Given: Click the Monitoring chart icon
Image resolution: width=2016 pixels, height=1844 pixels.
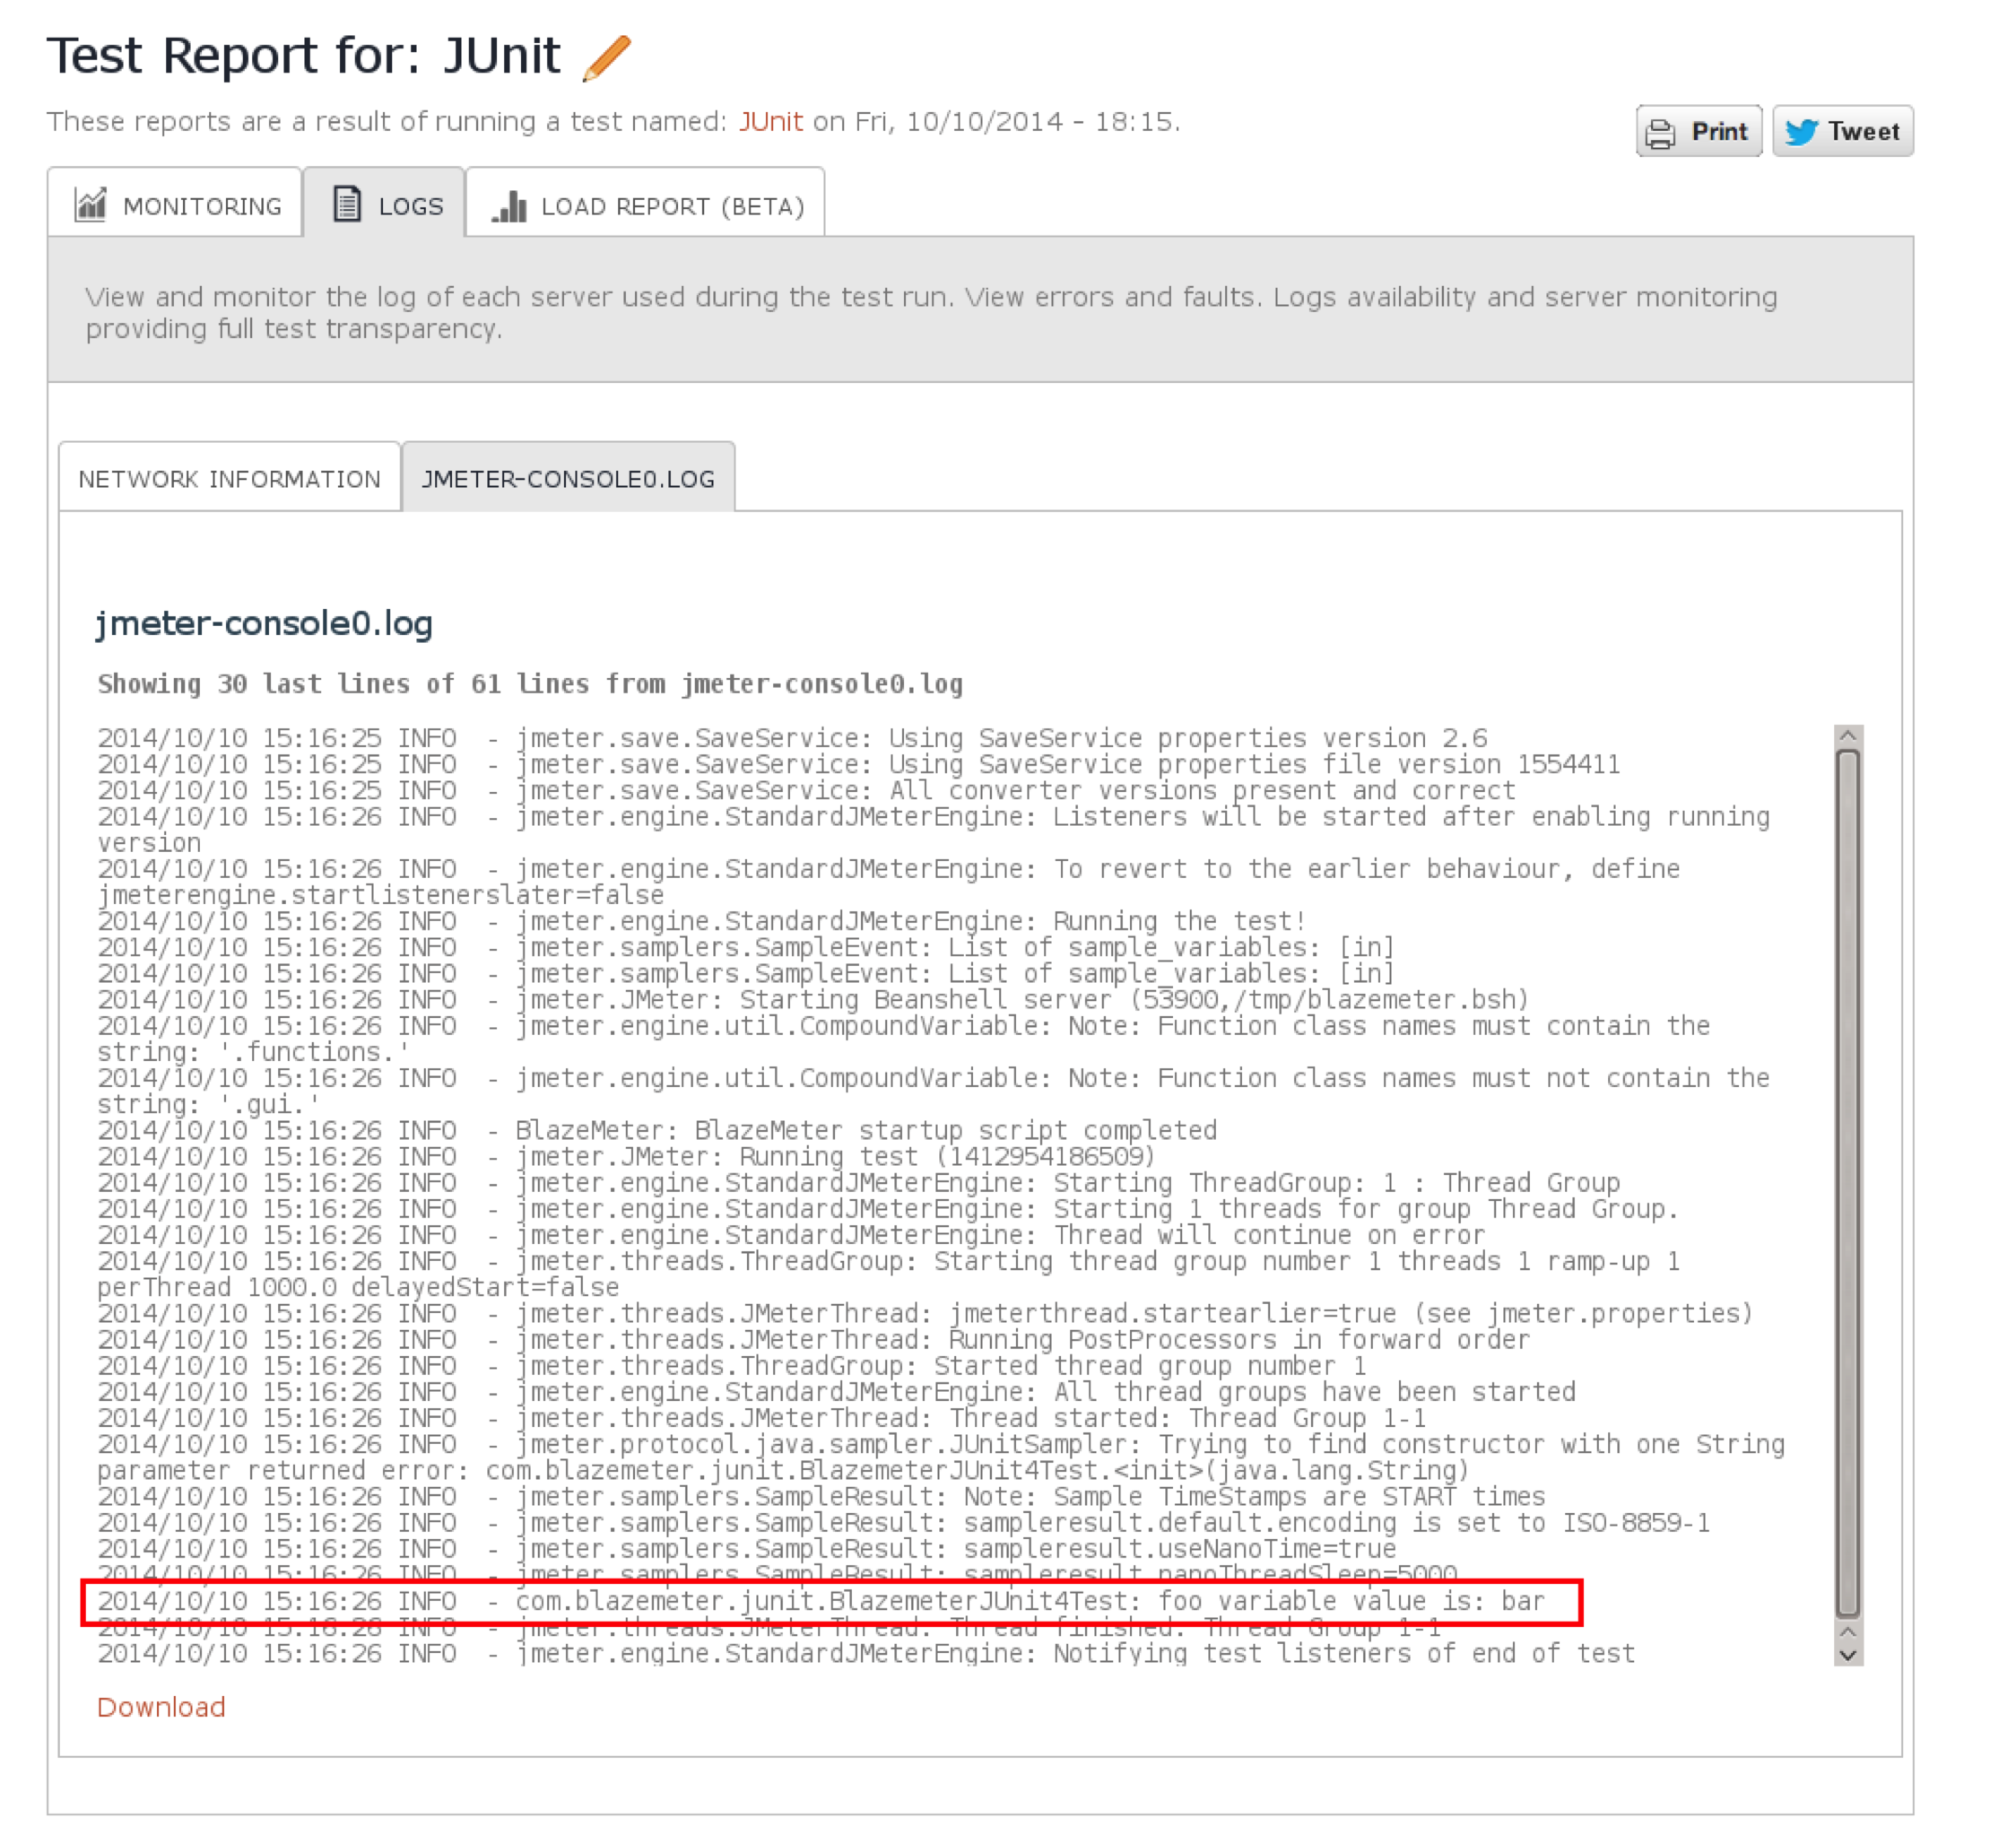Looking at the screenshot, I should tap(91, 205).
